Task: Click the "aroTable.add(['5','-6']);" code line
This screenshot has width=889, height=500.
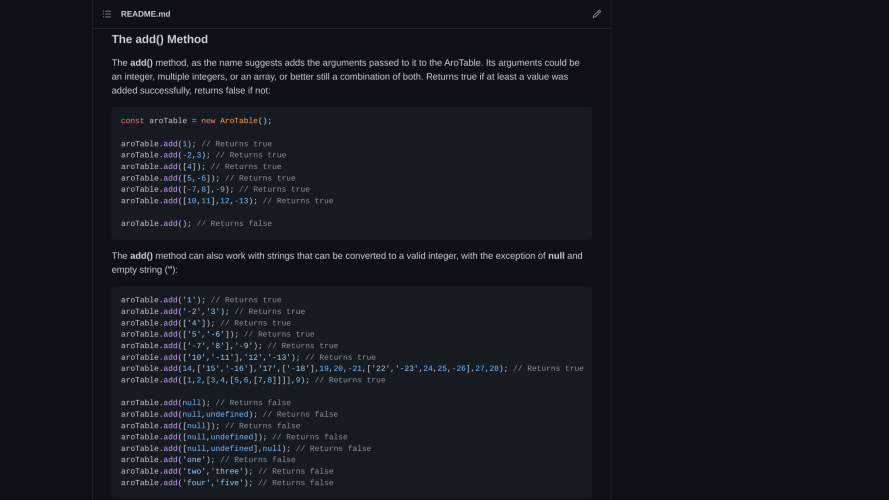Action: tap(218, 334)
